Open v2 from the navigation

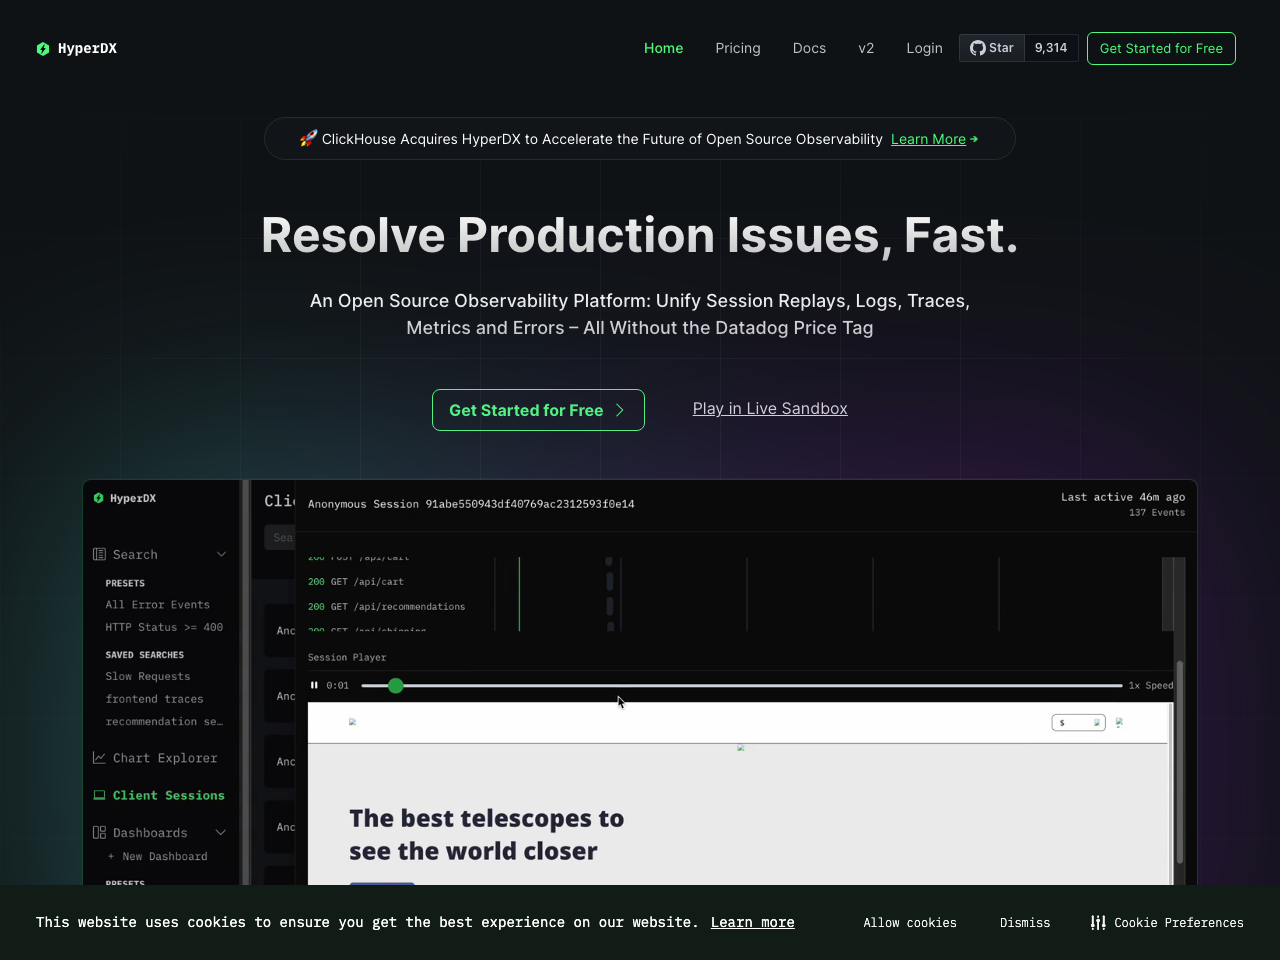[x=866, y=48]
